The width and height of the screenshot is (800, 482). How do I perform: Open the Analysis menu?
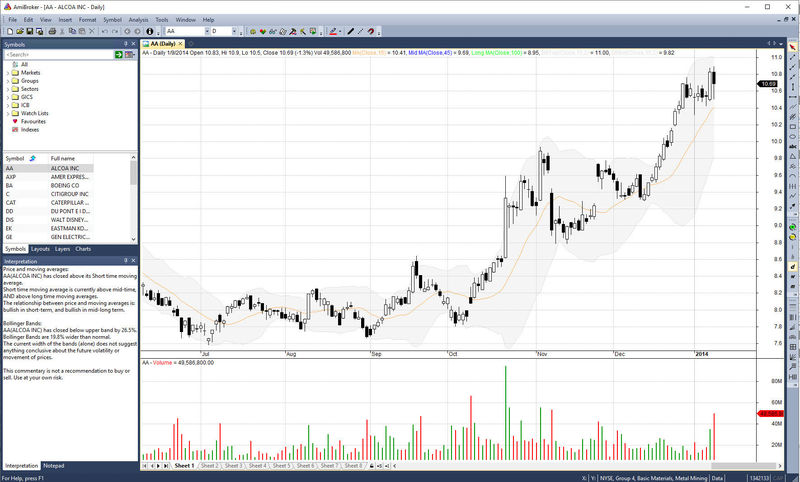point(138,20)
